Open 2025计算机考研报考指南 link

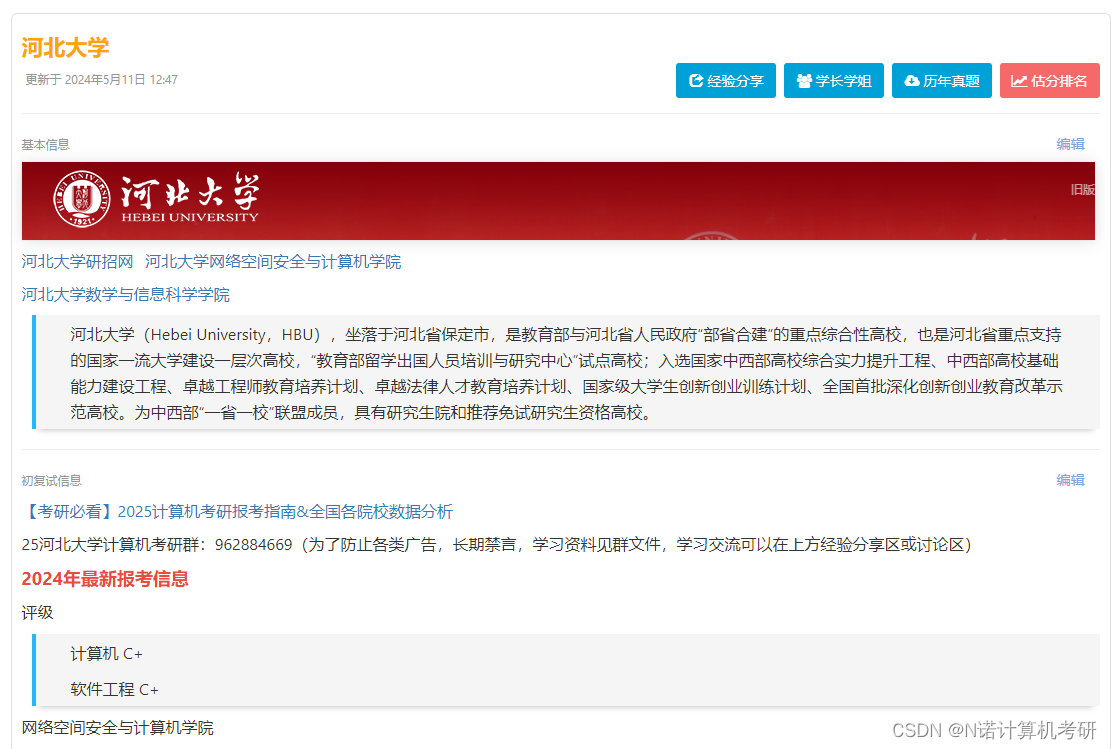(x=237, y=511)
